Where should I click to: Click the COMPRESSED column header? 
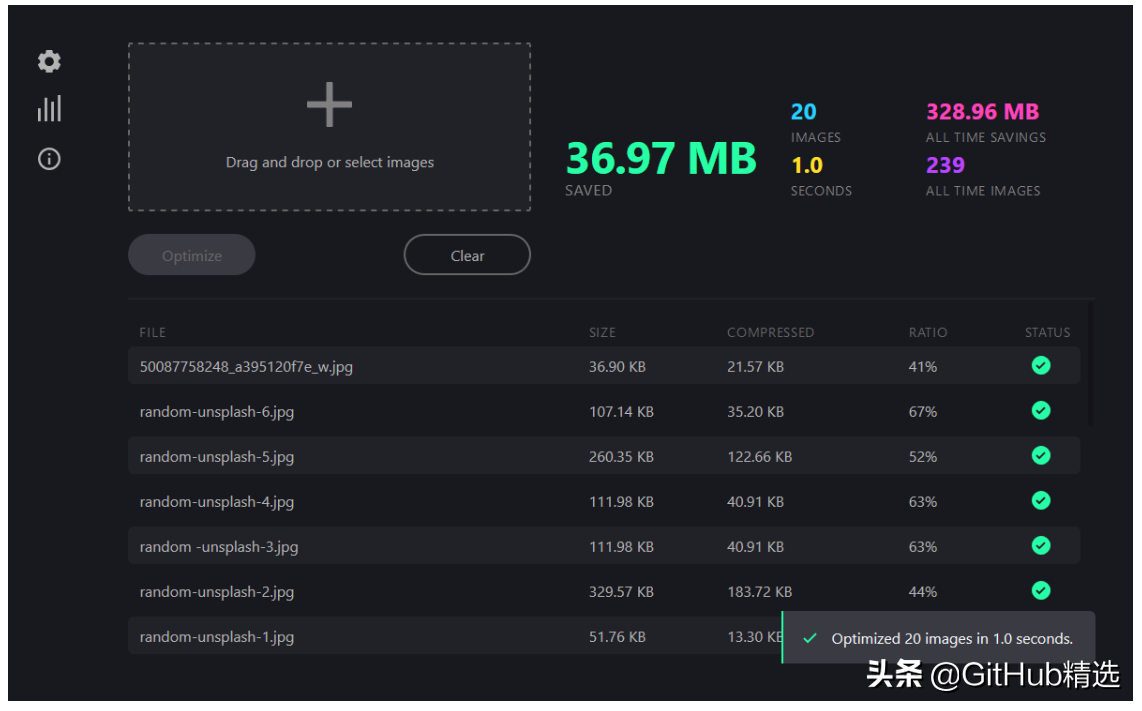(x=771, y=332)
